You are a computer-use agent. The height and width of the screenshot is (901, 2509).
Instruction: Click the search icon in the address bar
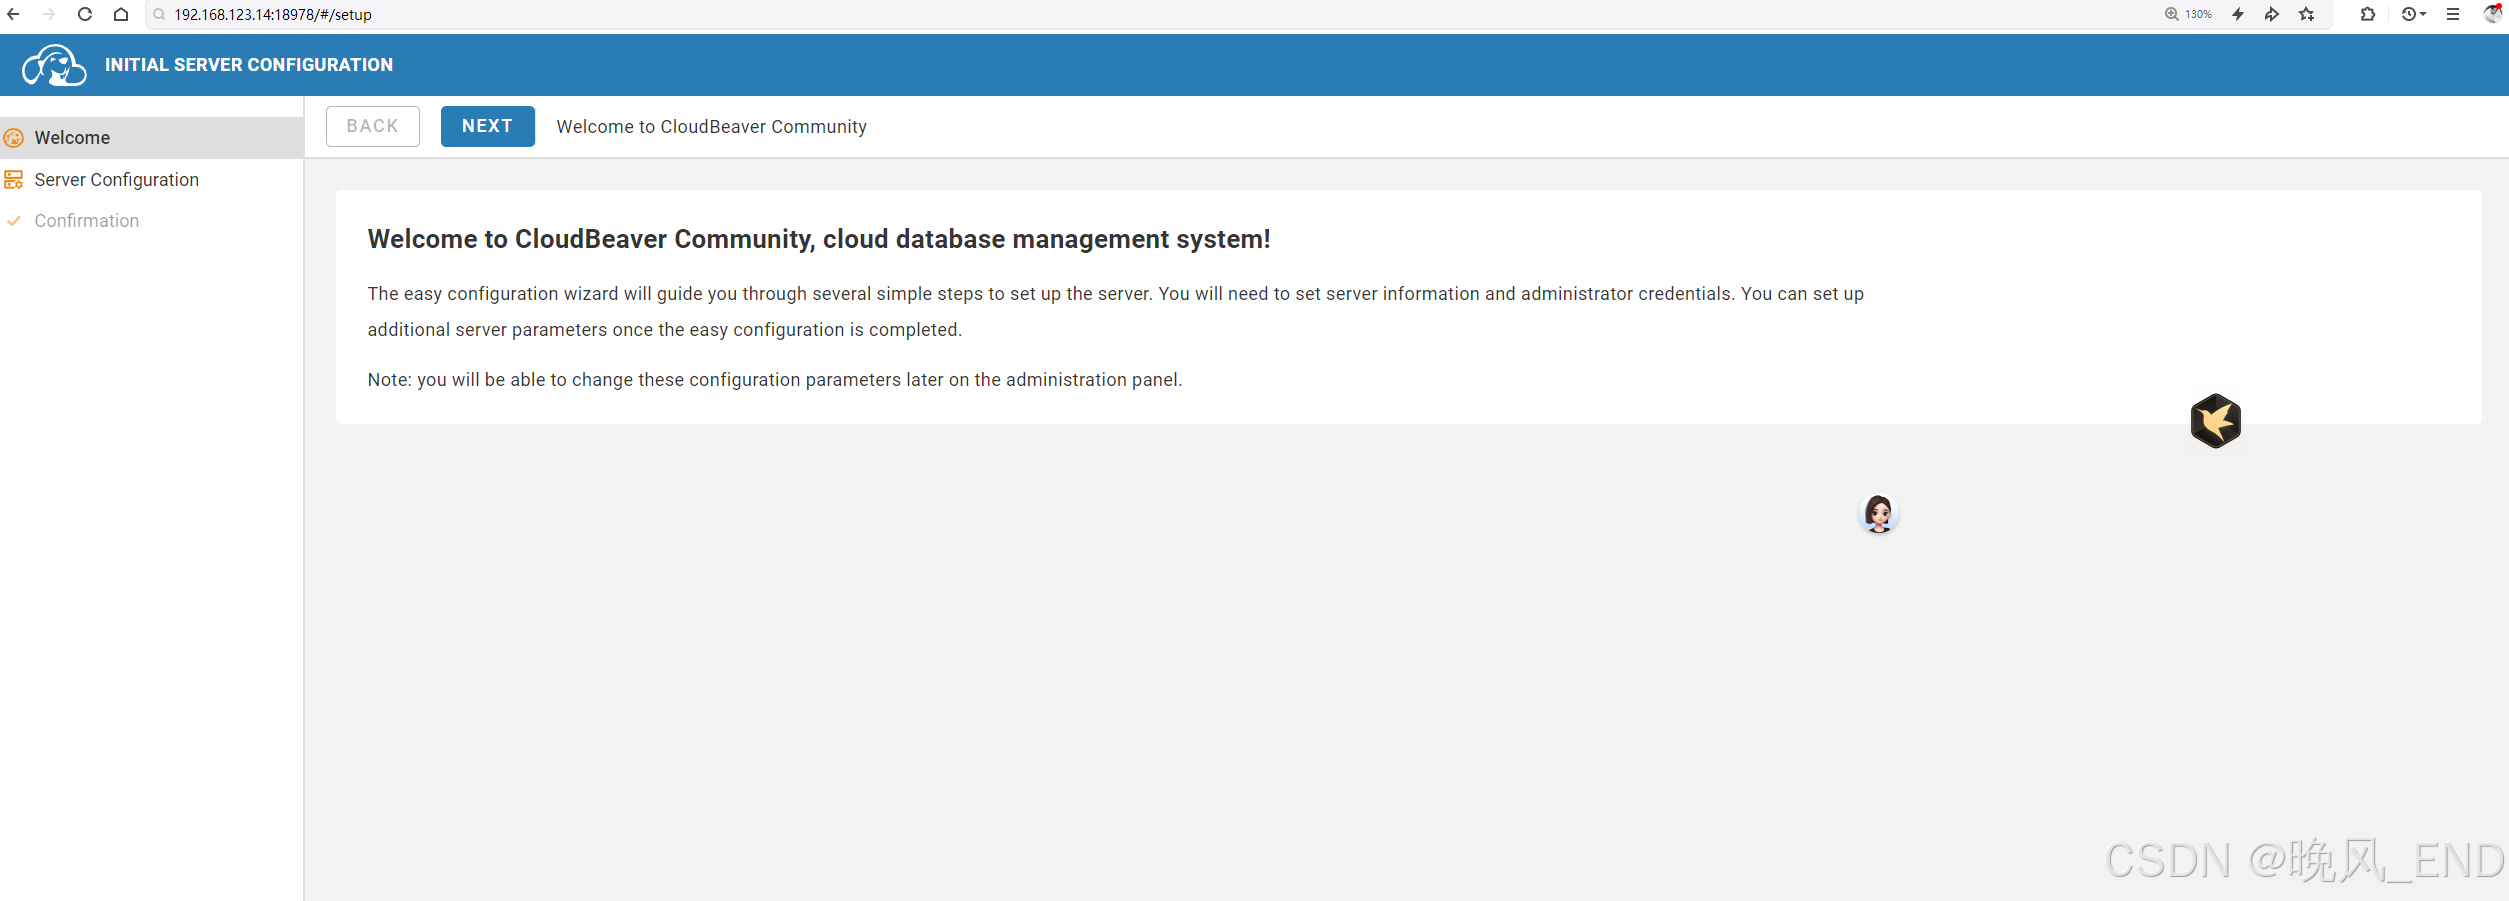(159, 14)
